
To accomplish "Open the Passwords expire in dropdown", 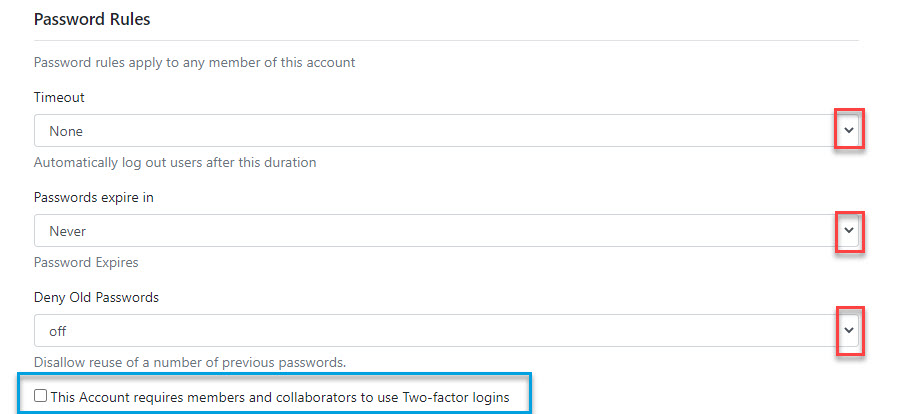I will [430, 231].
